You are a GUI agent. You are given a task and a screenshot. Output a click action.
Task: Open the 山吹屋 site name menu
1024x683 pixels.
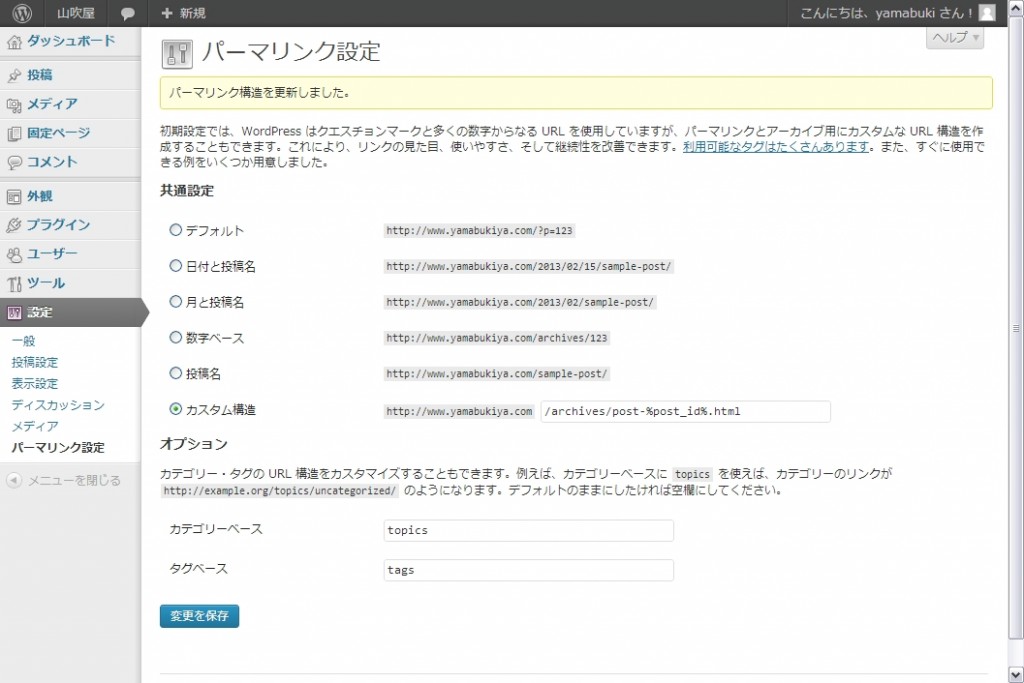(x=74, y=13)
